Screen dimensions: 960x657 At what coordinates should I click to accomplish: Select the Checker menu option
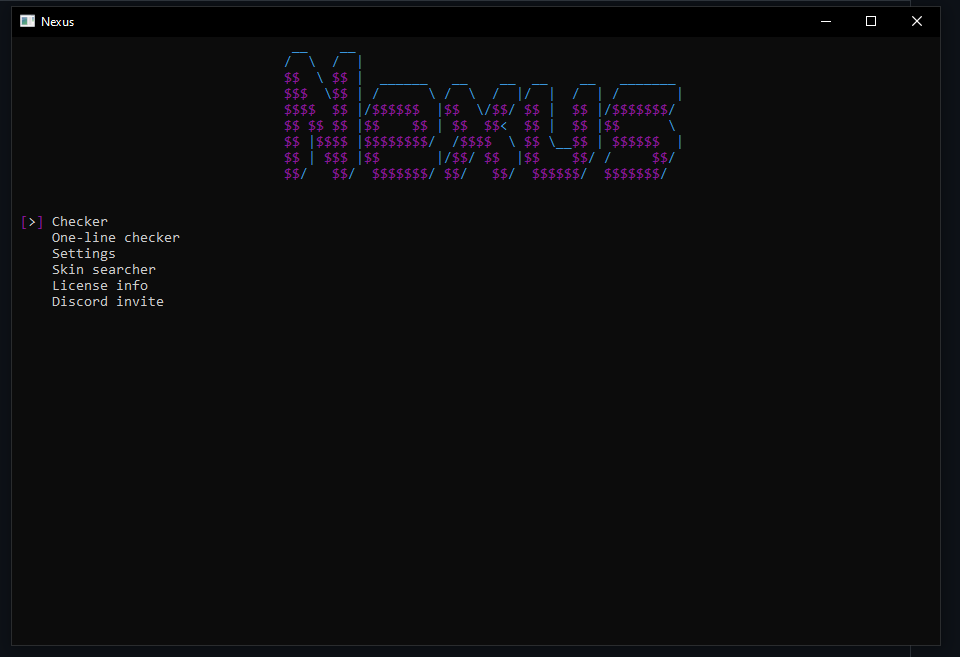point(80,222)
